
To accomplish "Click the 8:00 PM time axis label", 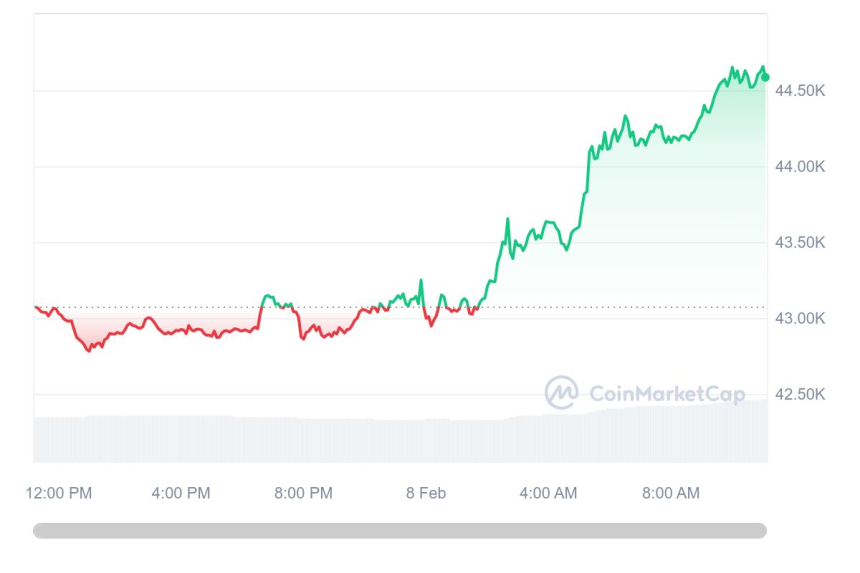I will [303, 493].
